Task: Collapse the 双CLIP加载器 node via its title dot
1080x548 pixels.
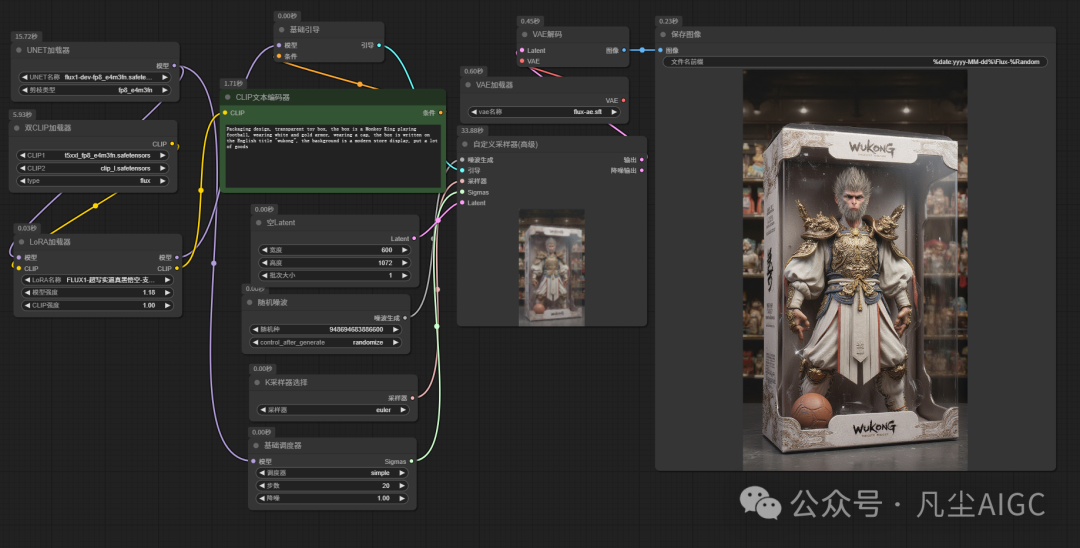Action: [17, 128]
